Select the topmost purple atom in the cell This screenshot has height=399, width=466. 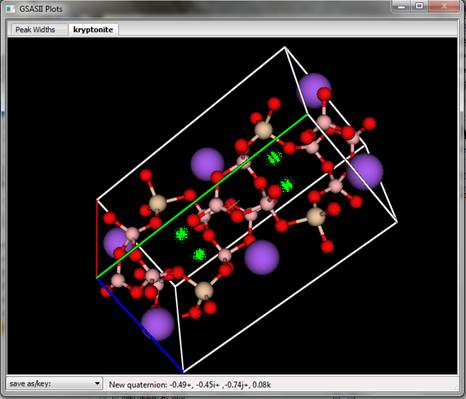coord(314,91)
